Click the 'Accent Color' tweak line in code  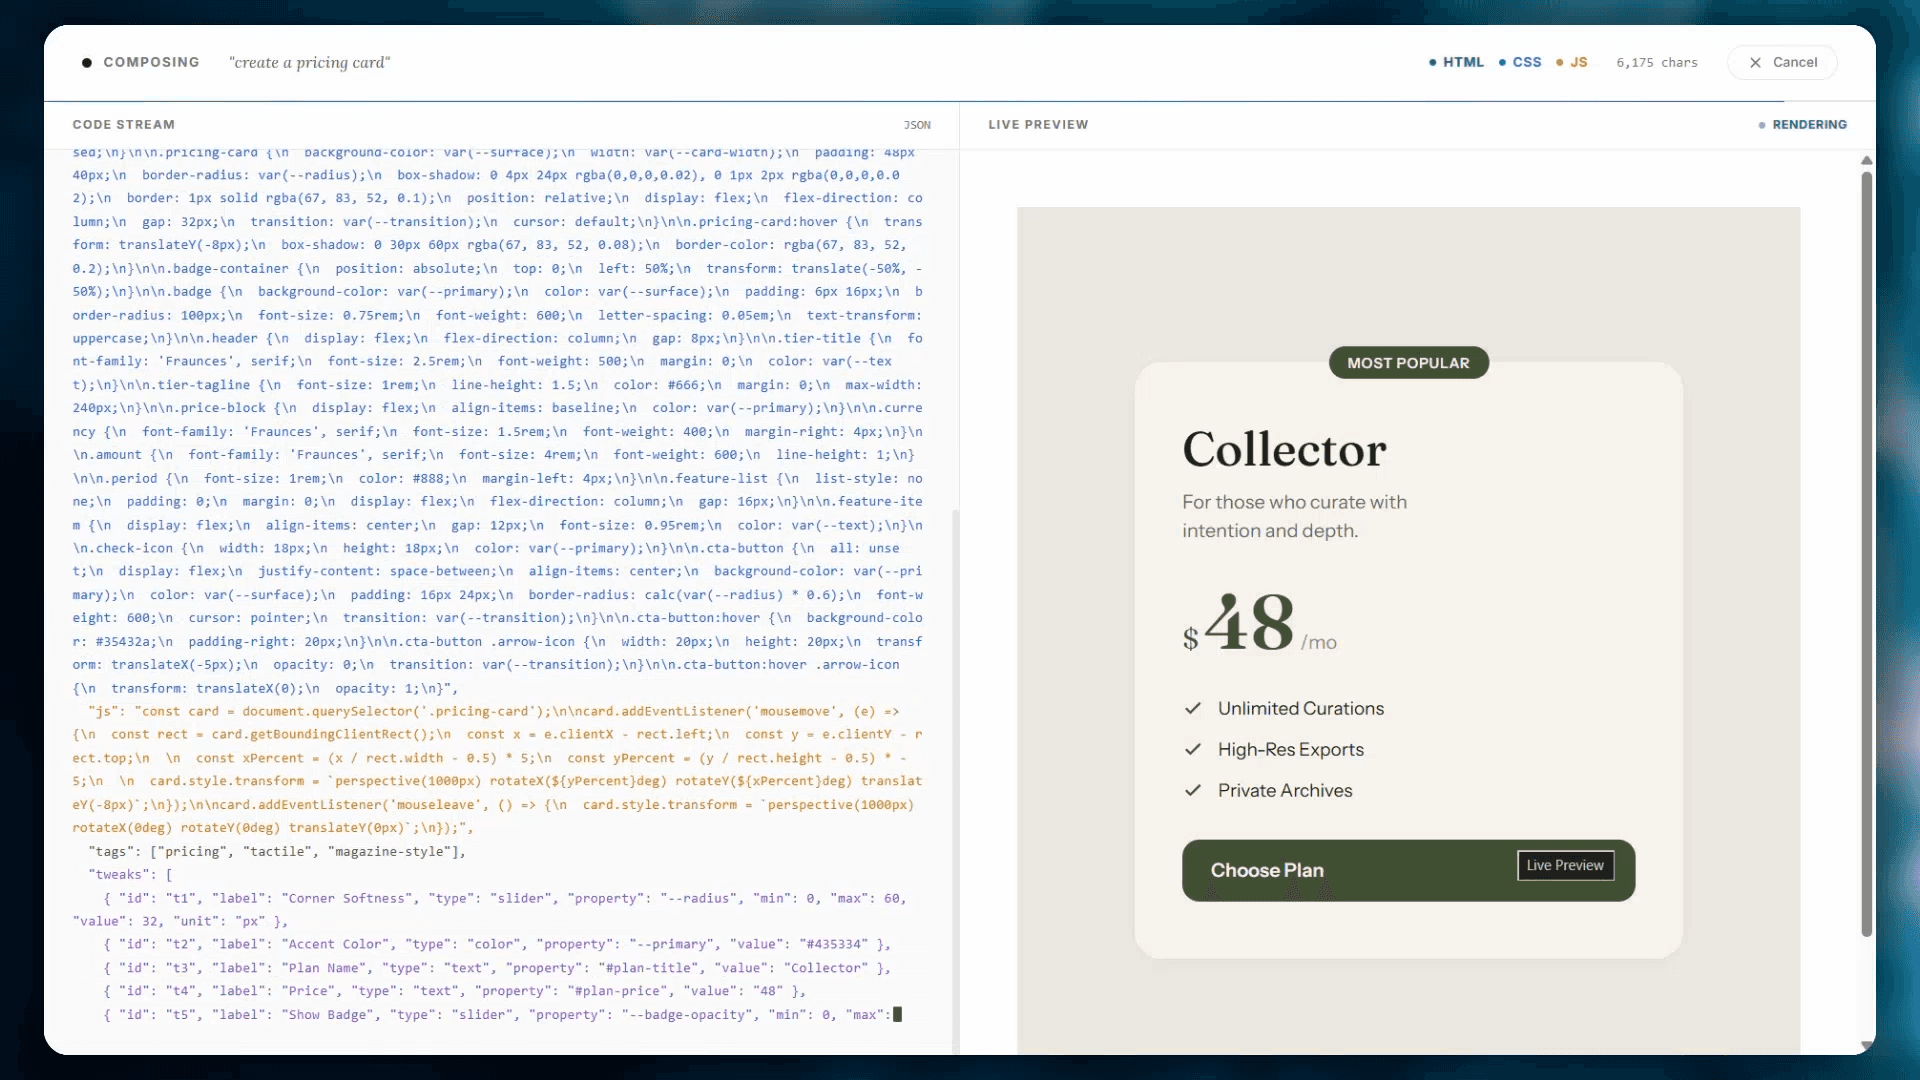point(497,944)
